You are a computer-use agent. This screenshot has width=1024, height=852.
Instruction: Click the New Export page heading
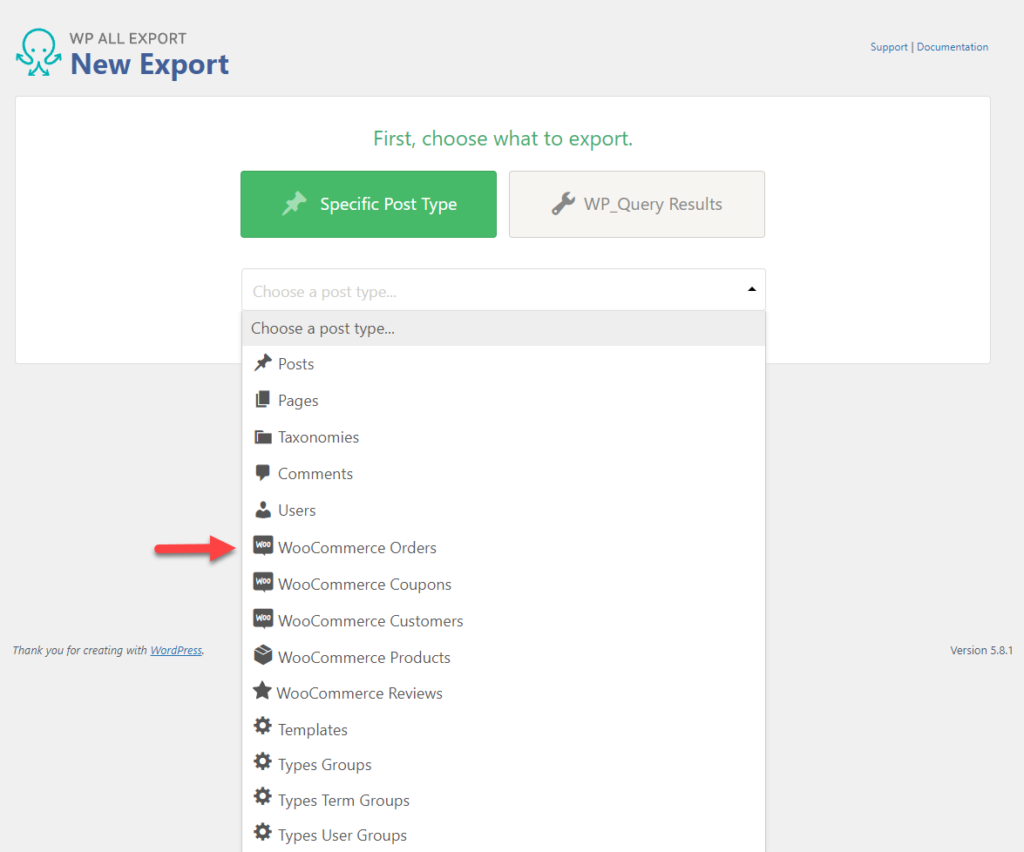point(150,64)
